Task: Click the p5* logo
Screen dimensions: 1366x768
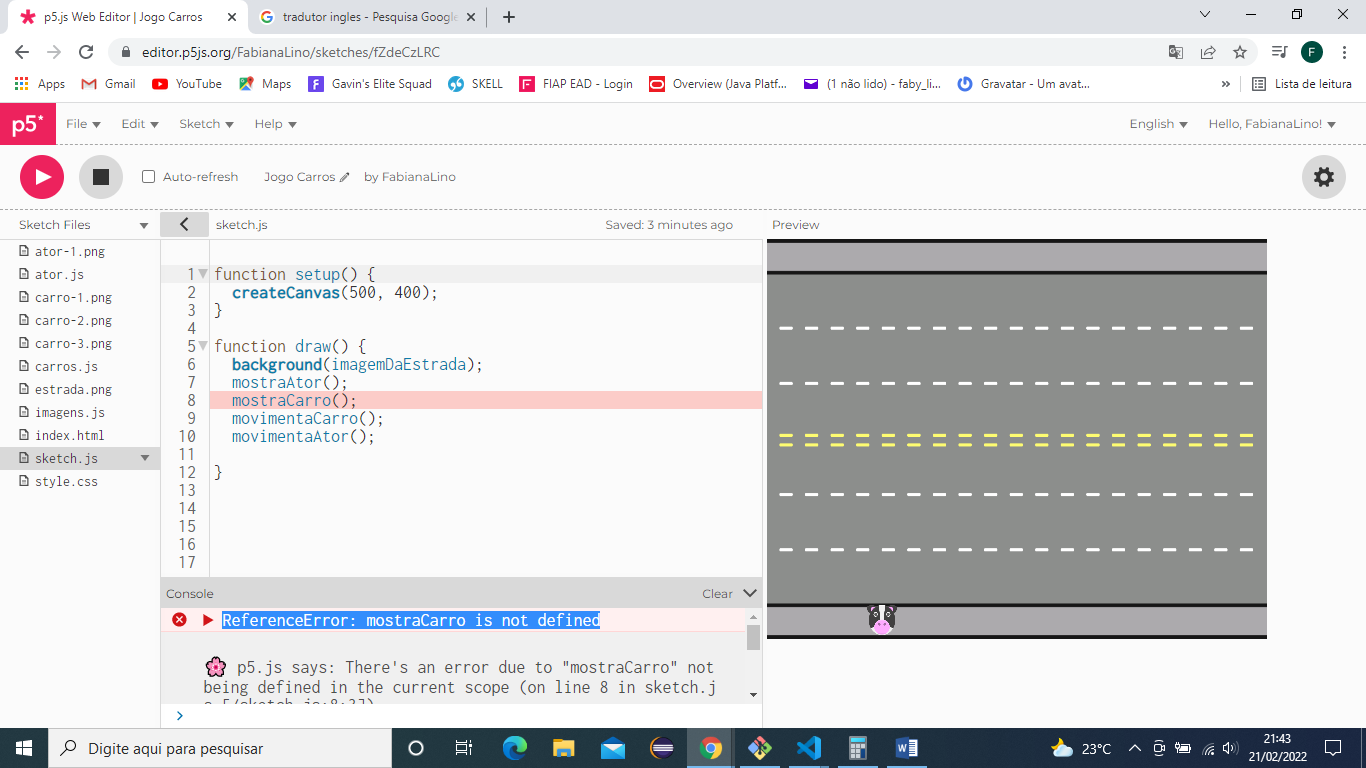Action: (27, 124)
